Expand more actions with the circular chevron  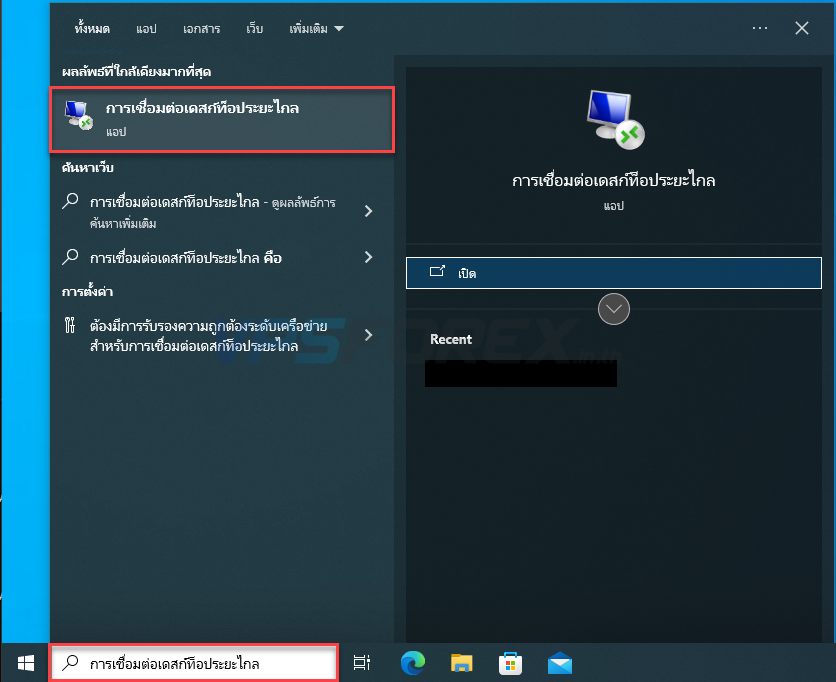614,309
